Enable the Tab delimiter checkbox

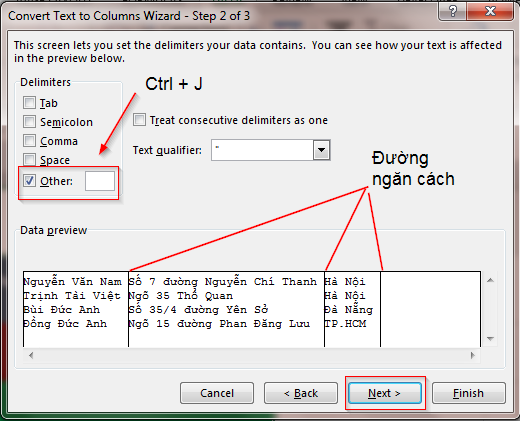[x=29, y=103]
